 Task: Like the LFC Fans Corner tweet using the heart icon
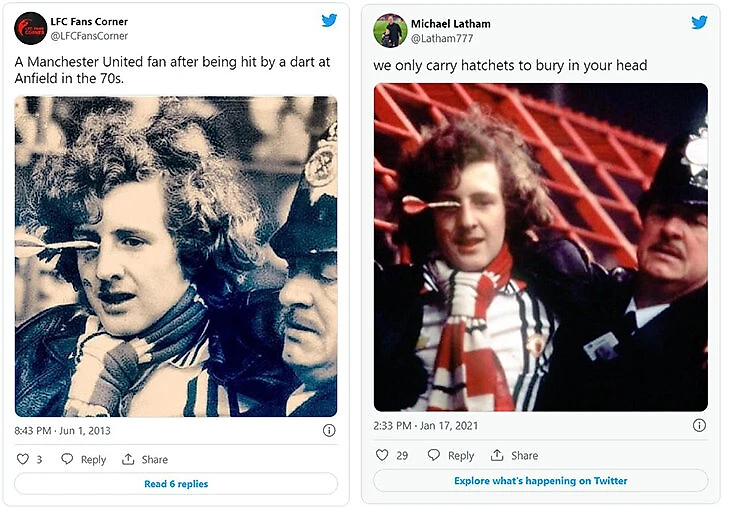[24, 459]
